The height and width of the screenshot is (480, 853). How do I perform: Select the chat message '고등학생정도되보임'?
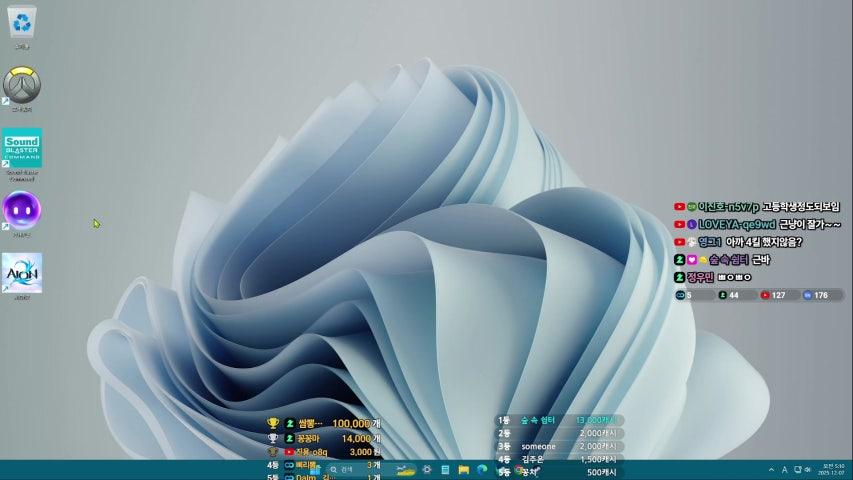click(801, 207)
